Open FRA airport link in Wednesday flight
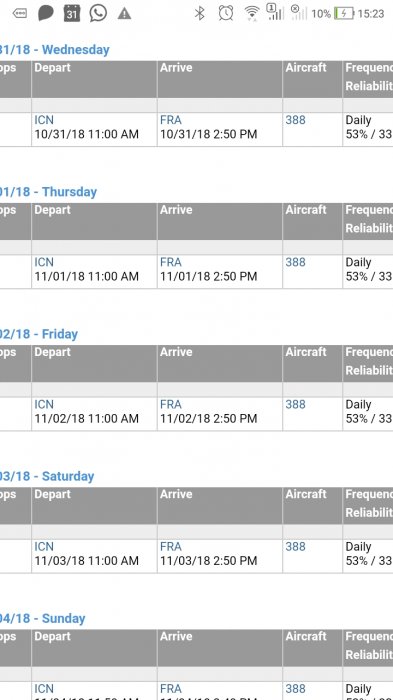This screenshot has width=393, height=700. click(171, 120)
